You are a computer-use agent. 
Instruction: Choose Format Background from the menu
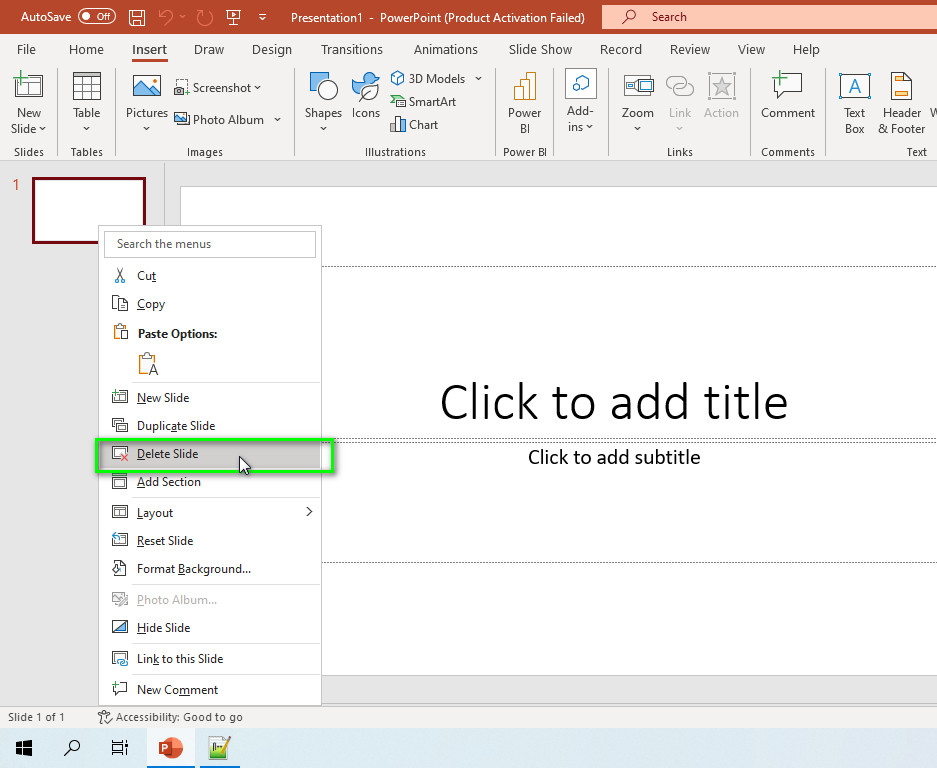click(210, 568)
